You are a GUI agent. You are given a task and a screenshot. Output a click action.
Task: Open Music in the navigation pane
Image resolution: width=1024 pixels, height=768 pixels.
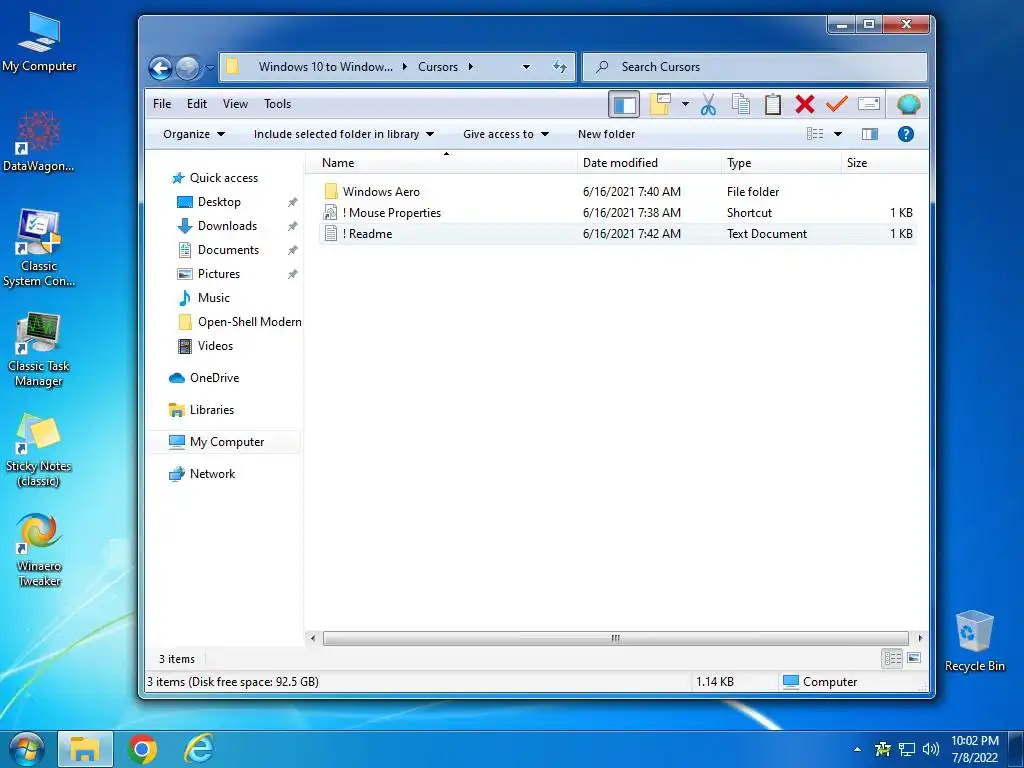click(204, 298)
